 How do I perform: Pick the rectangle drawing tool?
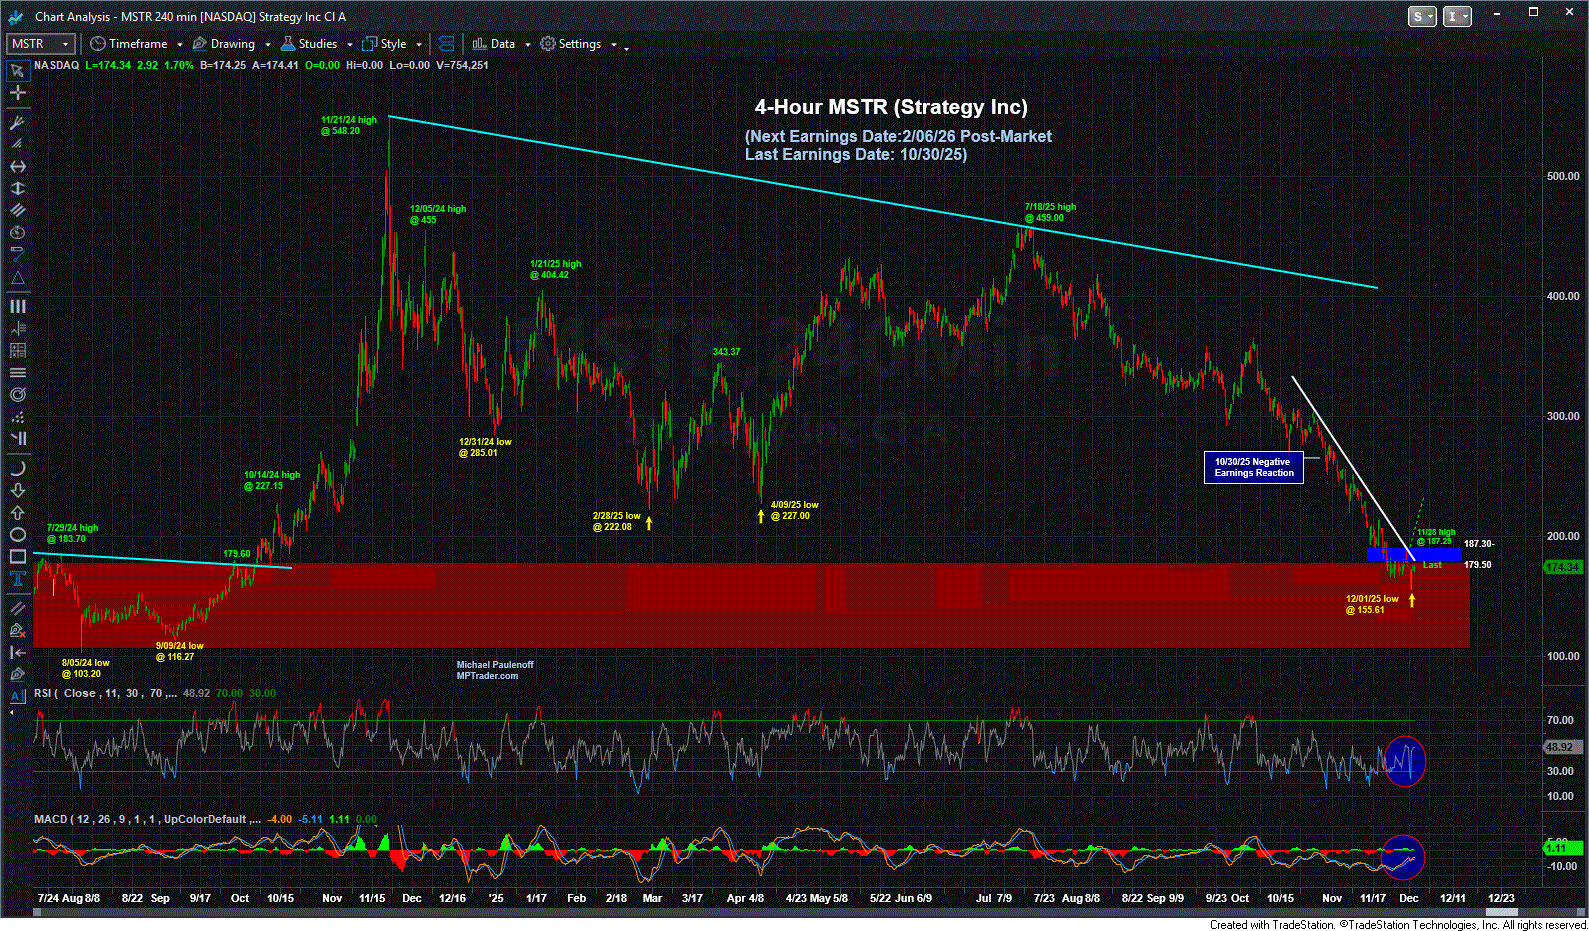[x=17, y=557]
